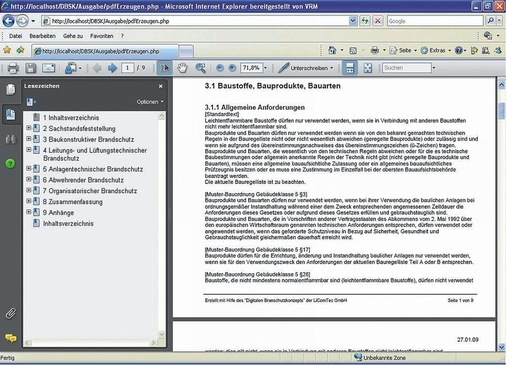
Task: Click document scrollbar down arrow
Action: point(501,347)
